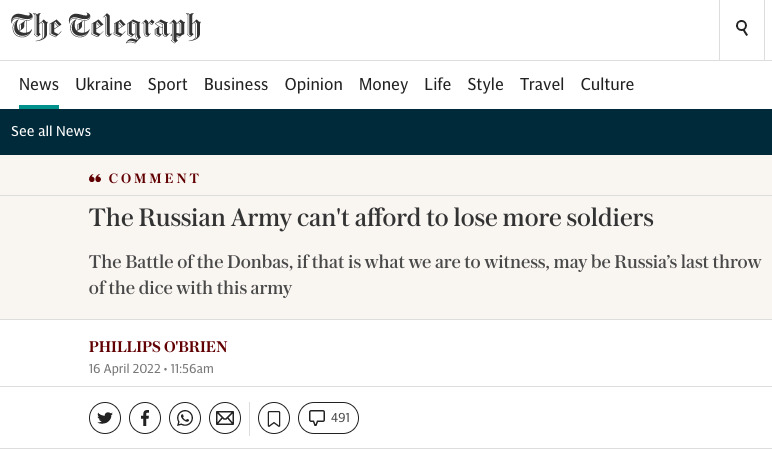
Task: Share article on Facebook
Action: click(x=145, y=418)
